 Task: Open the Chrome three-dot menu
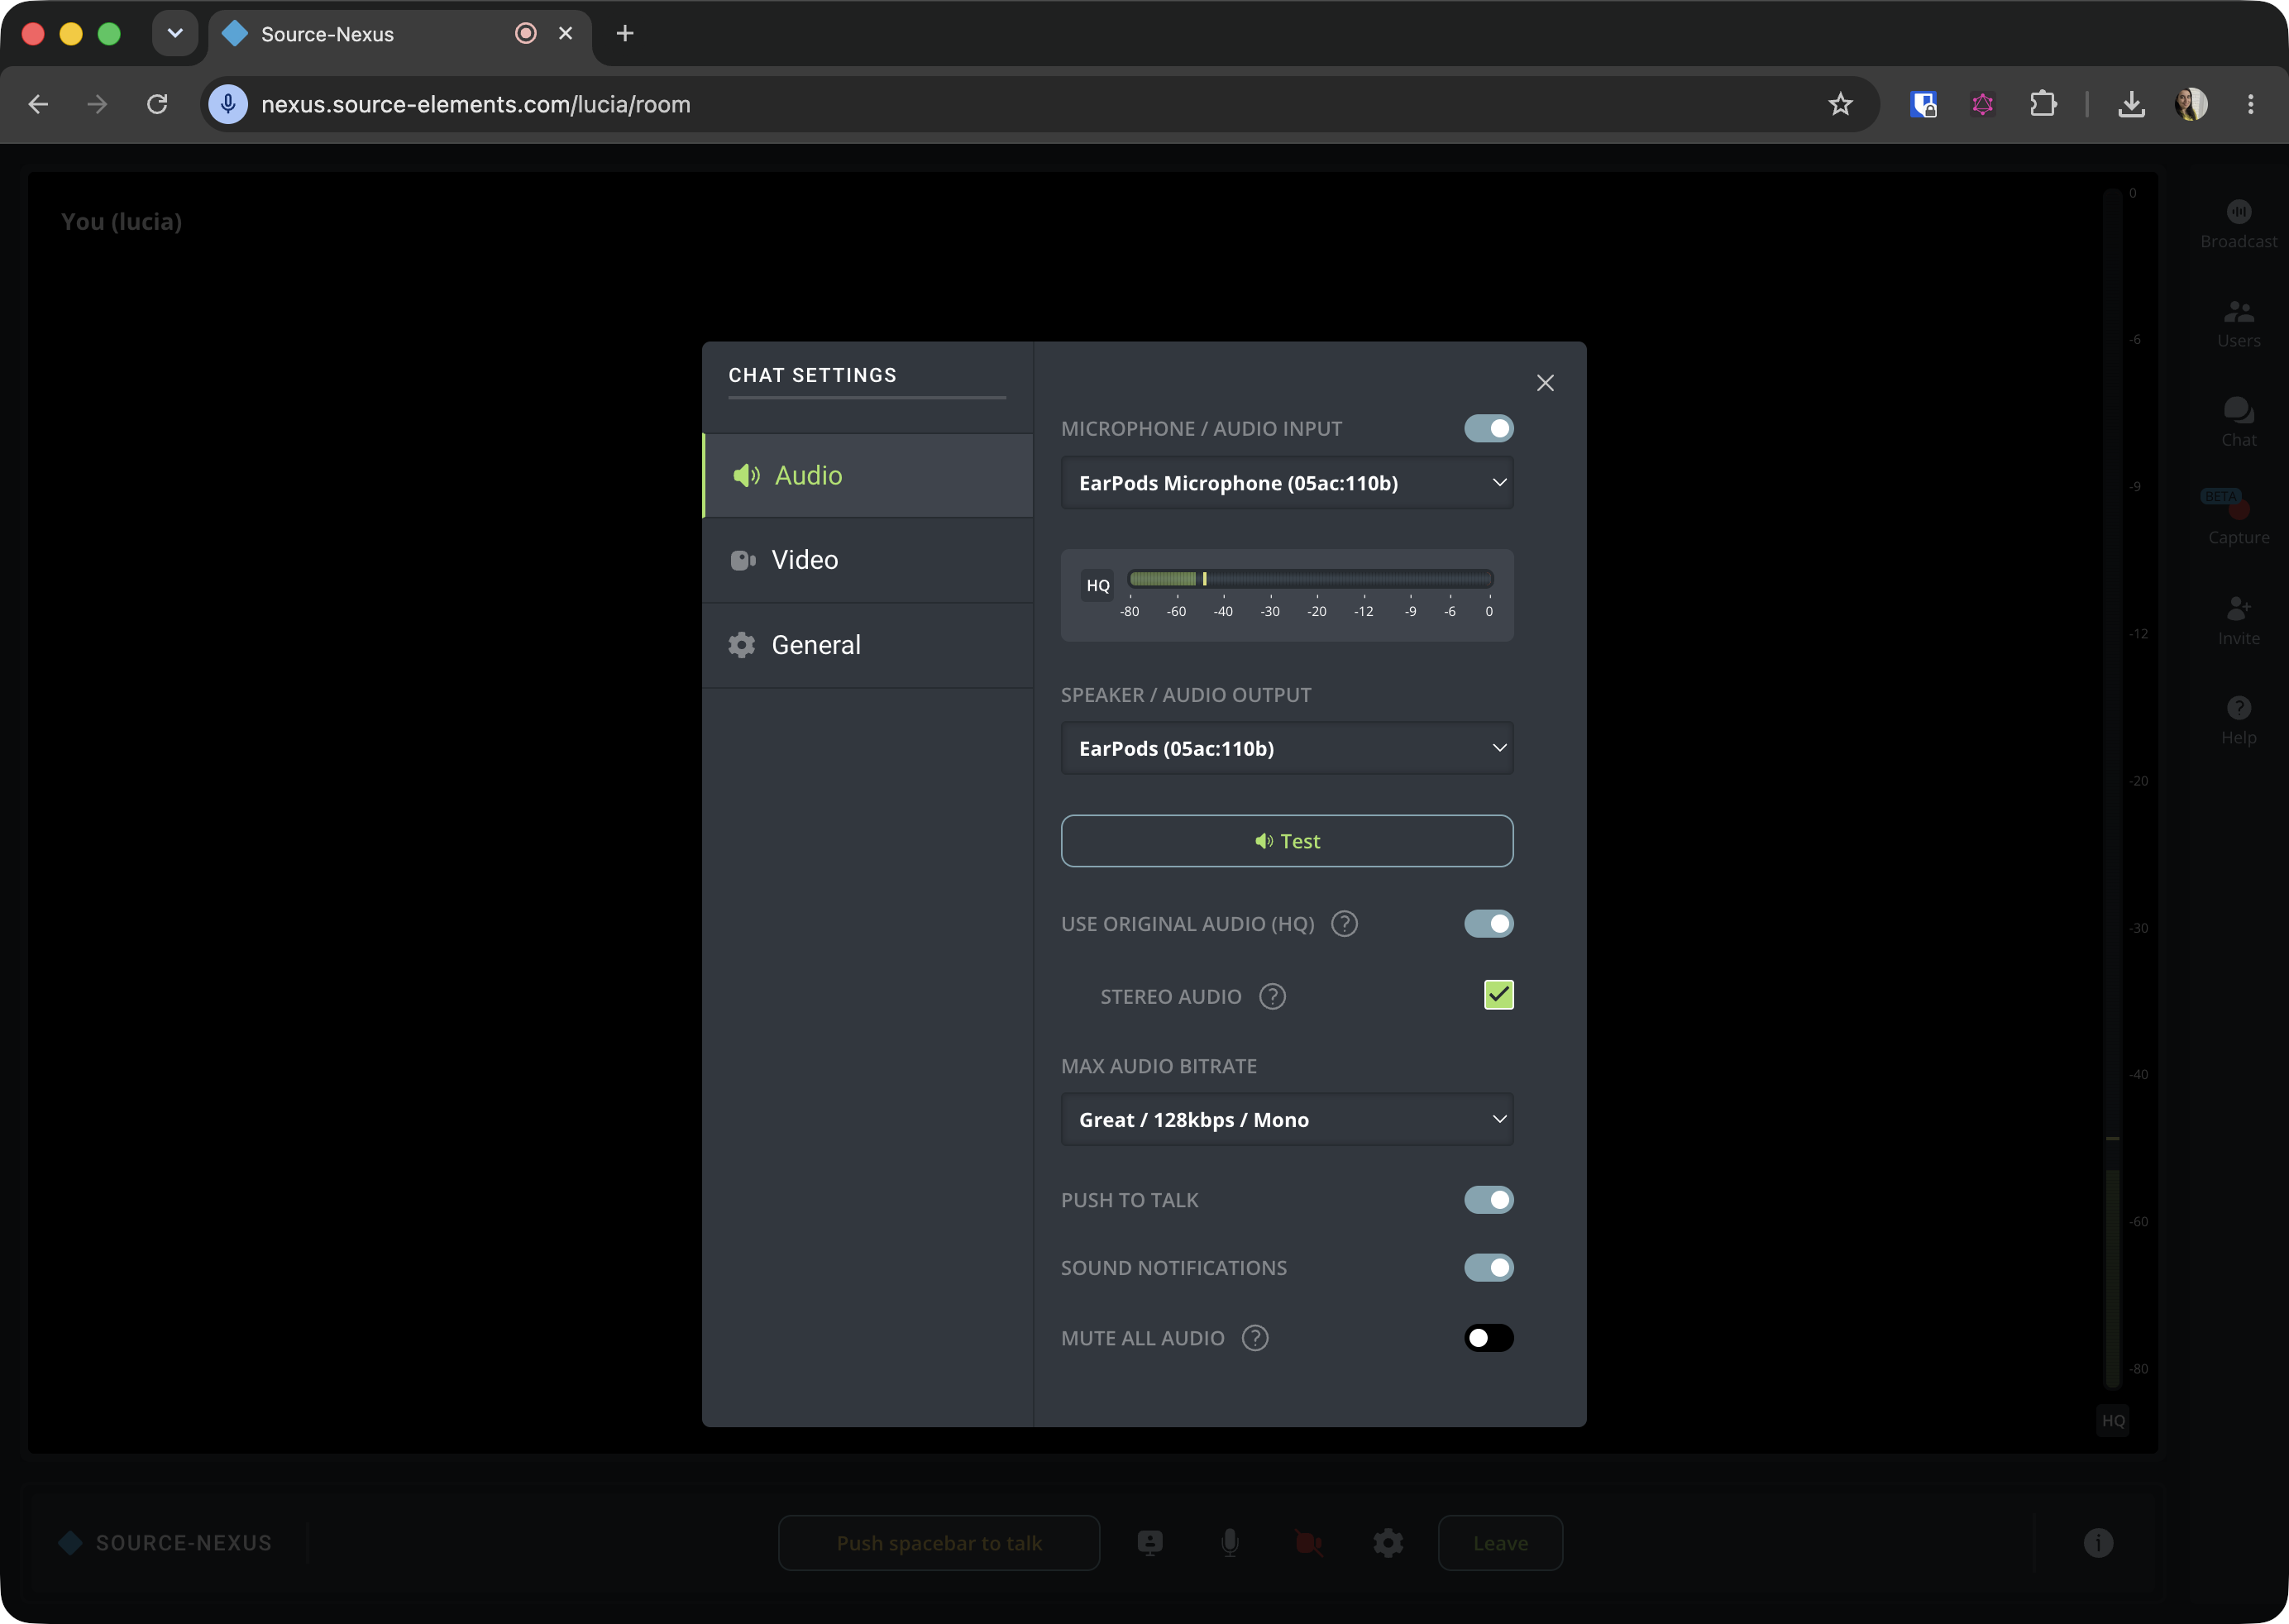click(2250, 104)
